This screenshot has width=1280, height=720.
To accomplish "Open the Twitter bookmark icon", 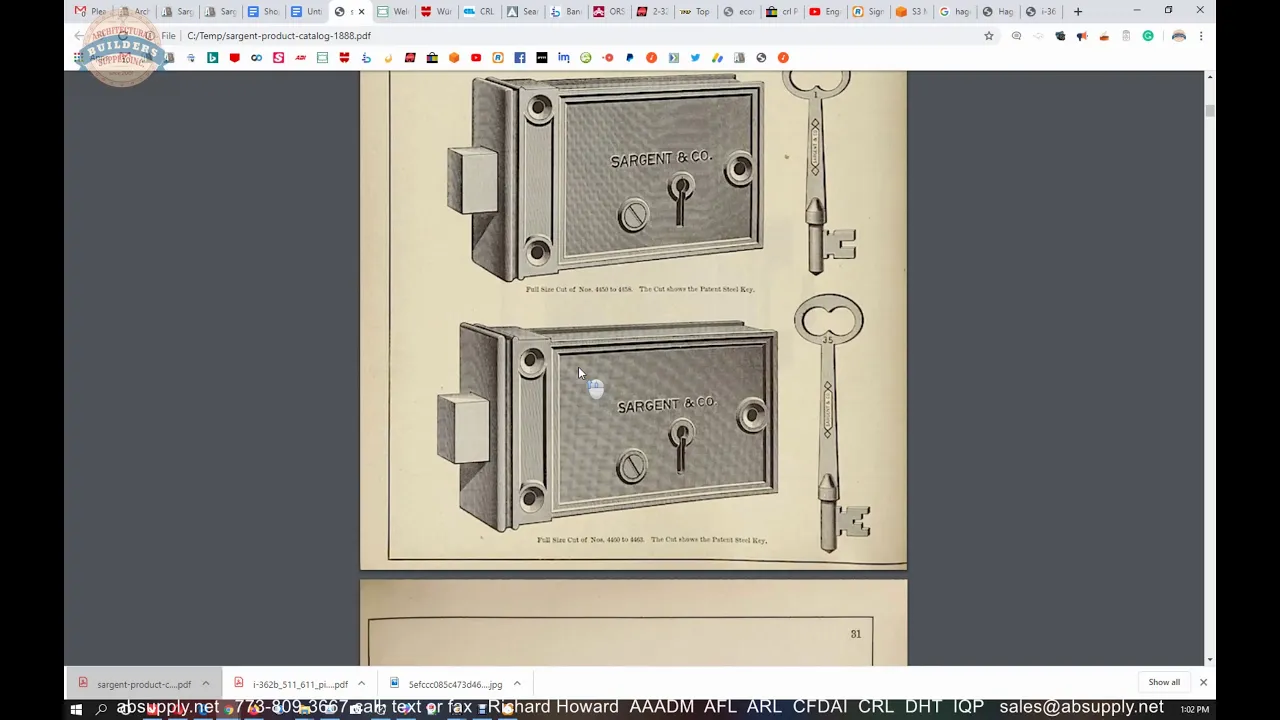I will click(695, 58).
